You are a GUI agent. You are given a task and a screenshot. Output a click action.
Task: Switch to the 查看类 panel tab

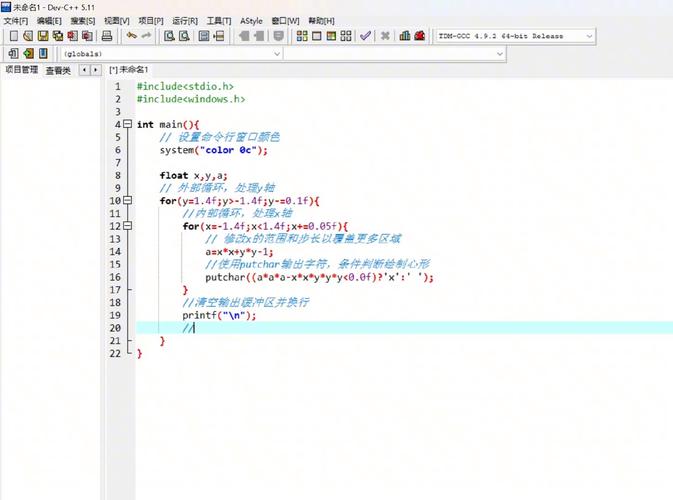click(58, 70)
